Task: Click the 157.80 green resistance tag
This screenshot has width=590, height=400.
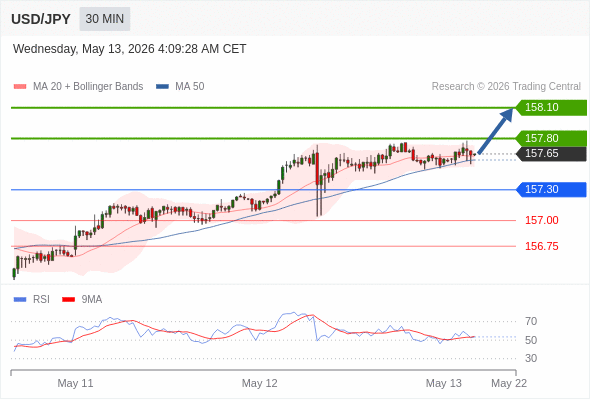Action: pos(551,138)
